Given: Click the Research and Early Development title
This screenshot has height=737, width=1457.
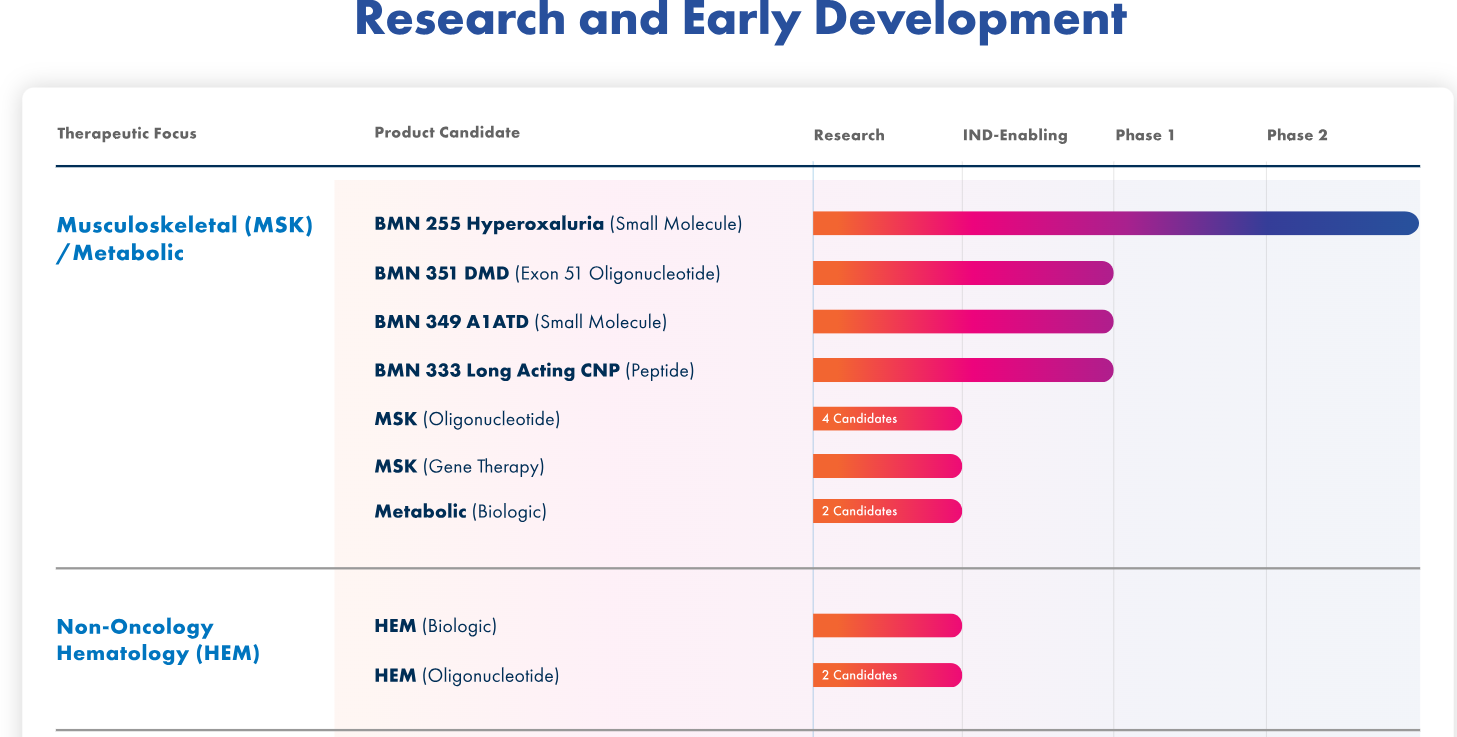Looking at the screenshot, I should (x=740, y=20).
